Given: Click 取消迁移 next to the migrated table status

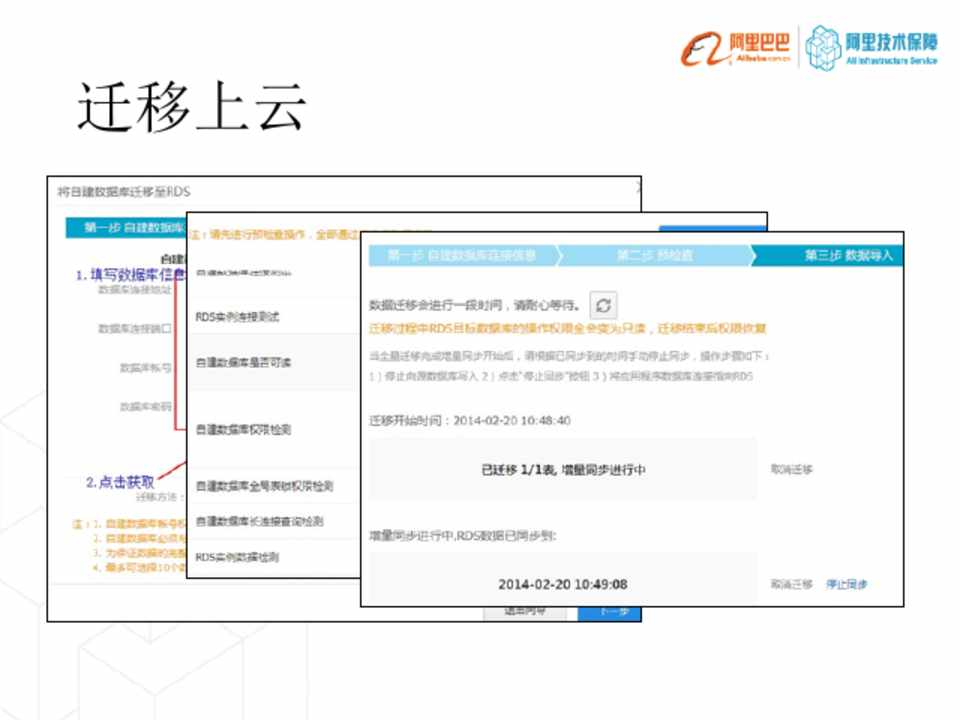Looking at the screenshot, I should [x=791, y=469].
